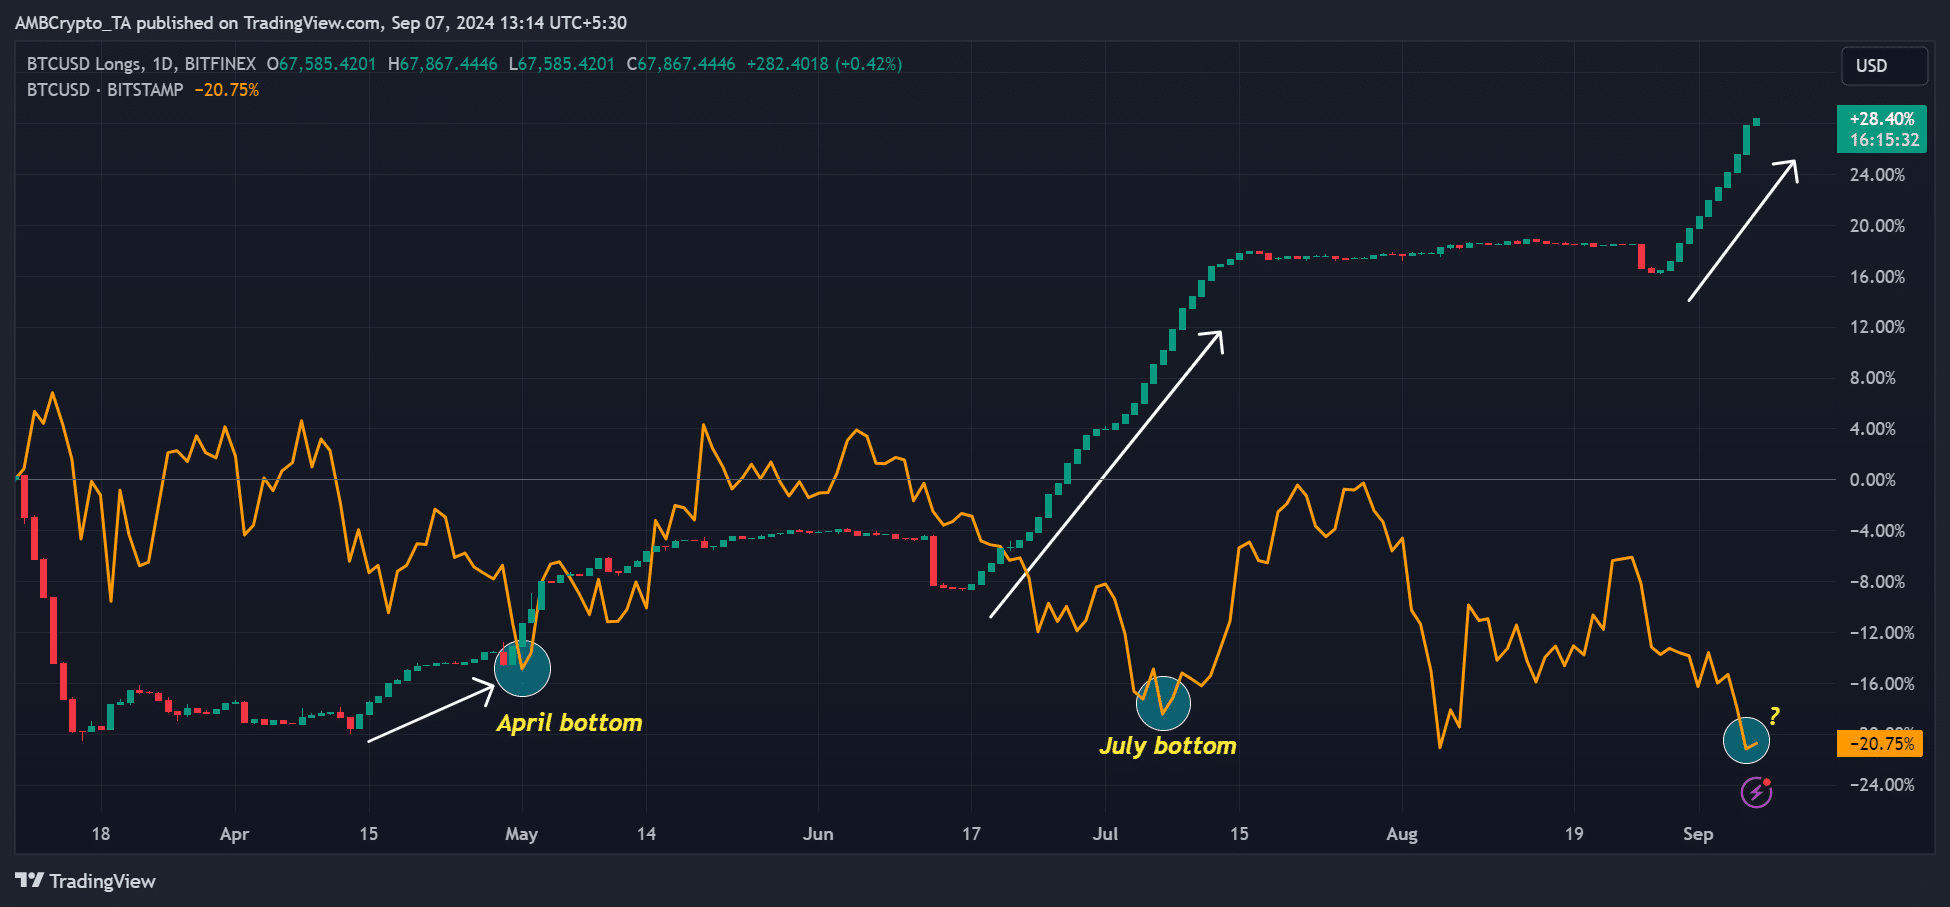Image resolution: width=1950 pixels, height=907 pixels.
Task: Select the +28.40% price label
Action: [x=1882, y=119]
